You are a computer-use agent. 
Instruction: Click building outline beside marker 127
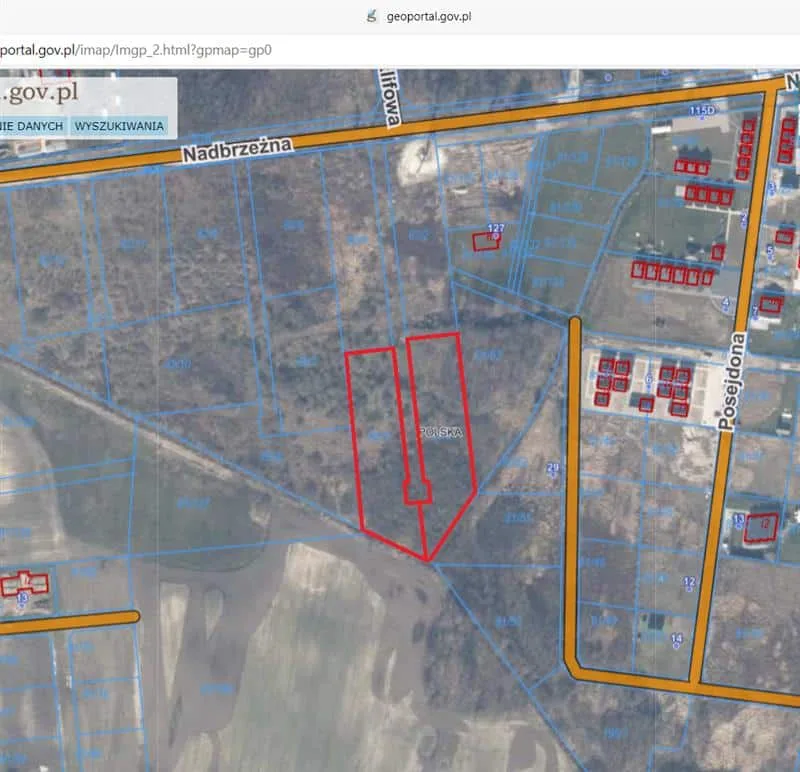pos(486,242)
